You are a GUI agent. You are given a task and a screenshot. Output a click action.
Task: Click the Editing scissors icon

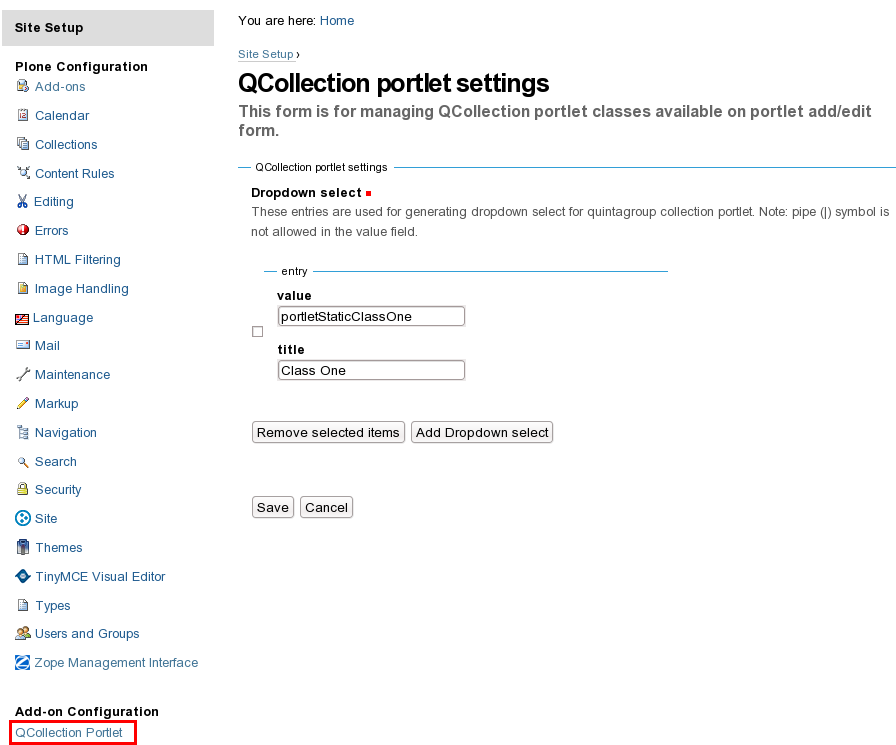(23, 202)
